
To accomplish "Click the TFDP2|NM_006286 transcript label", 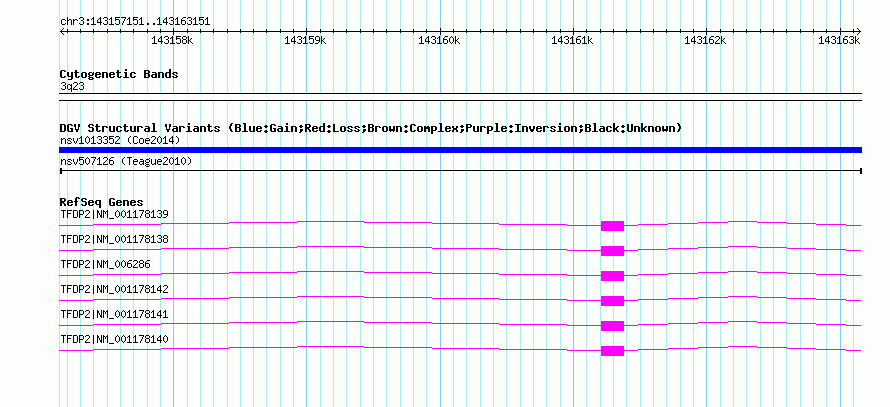I will tap(106, 264).
